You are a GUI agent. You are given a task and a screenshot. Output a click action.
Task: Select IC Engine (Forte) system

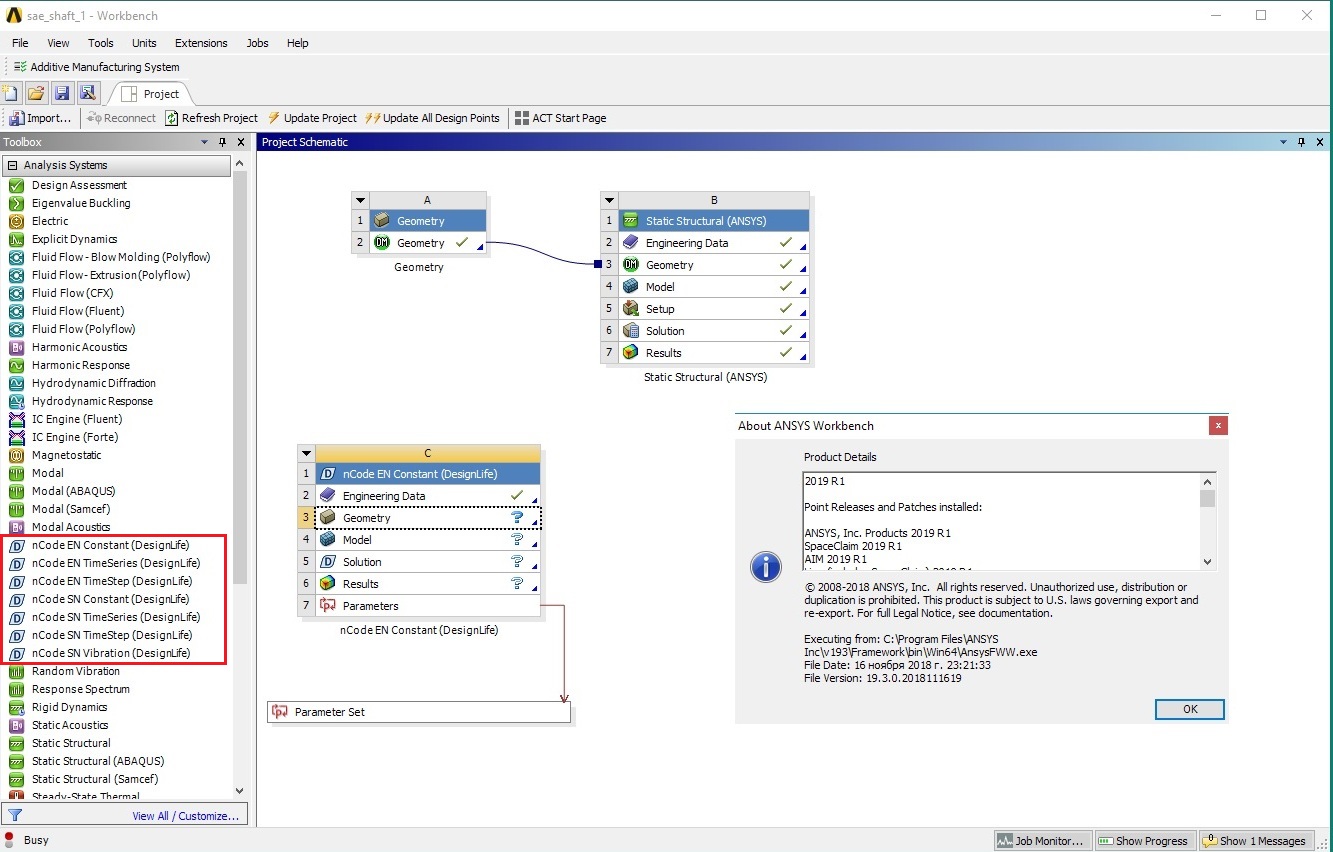[74, 437]
